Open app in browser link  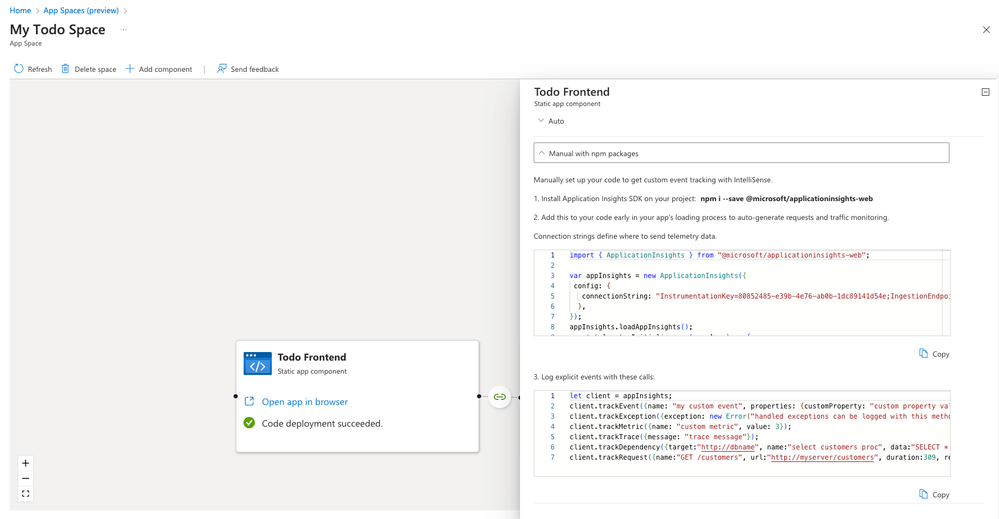(x=304, y=402)
